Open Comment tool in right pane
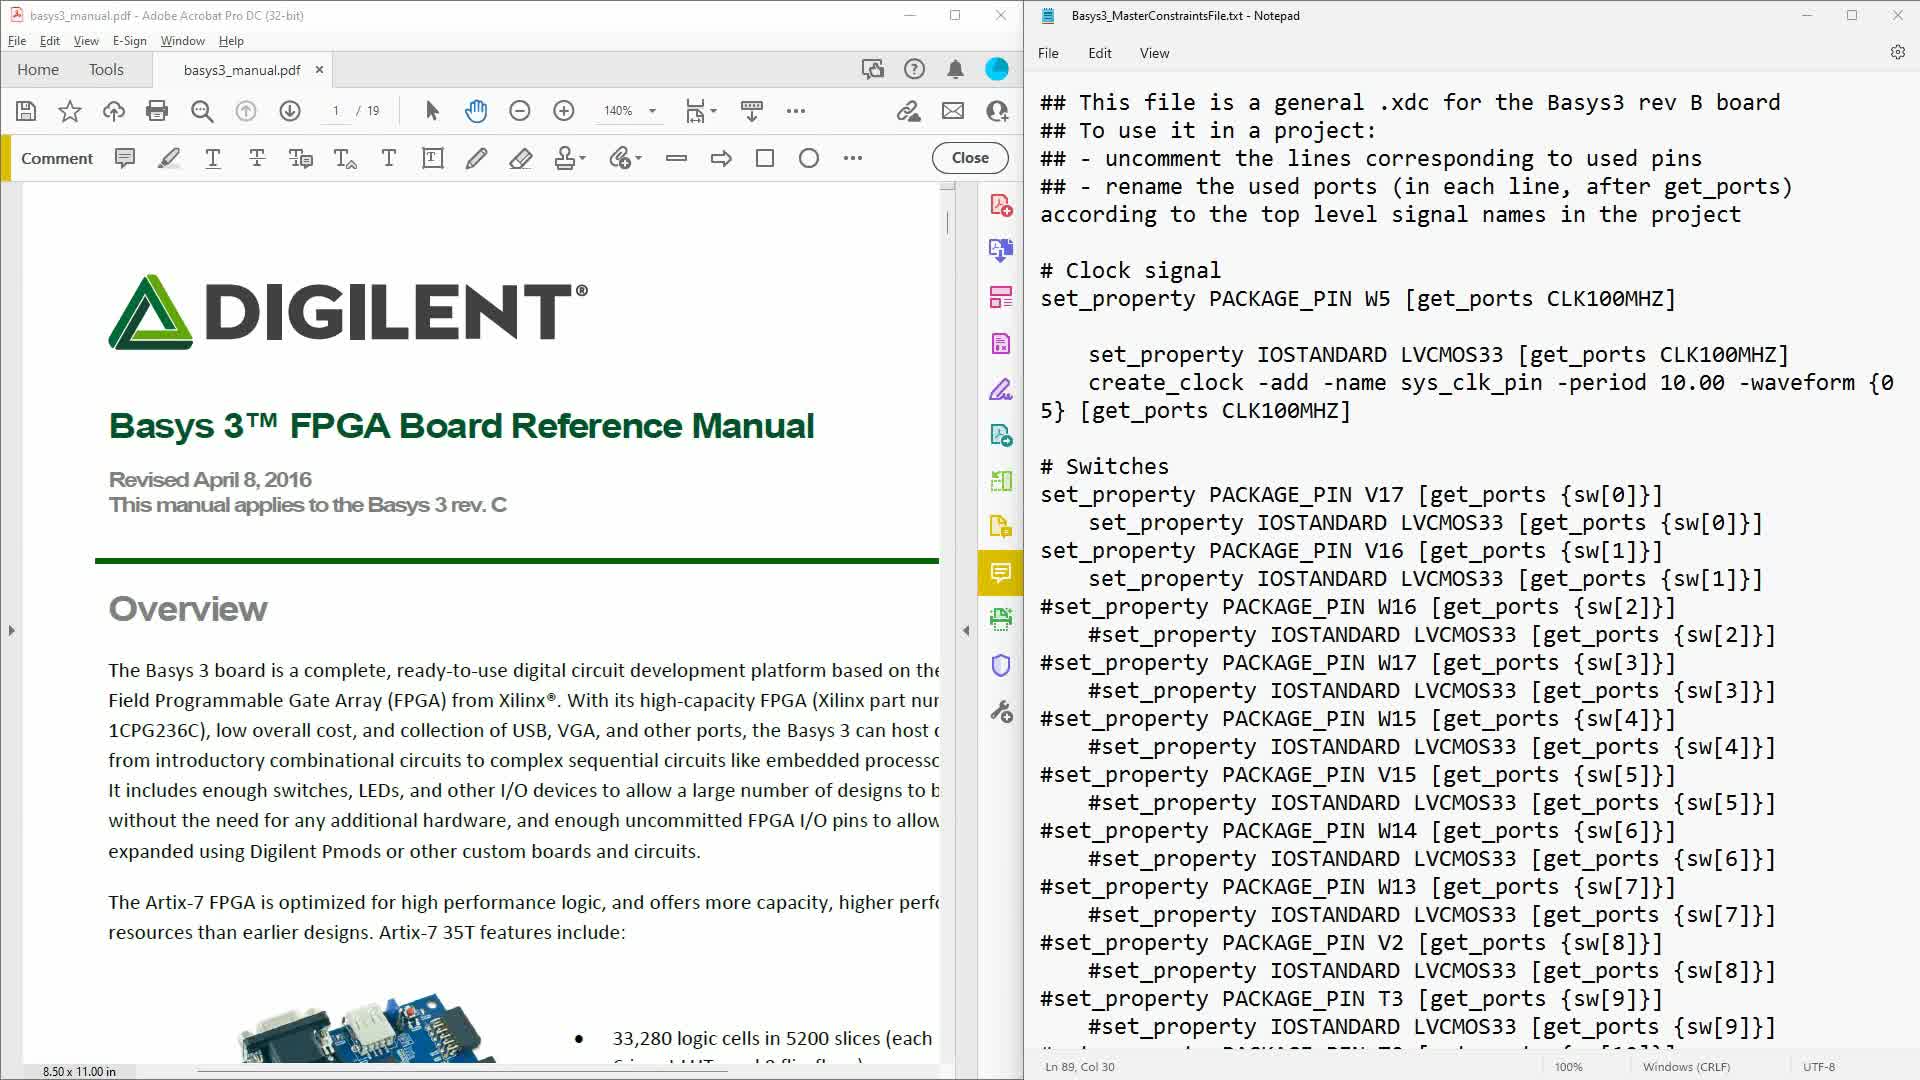The height and width of the screenshot is (1080, 1920). coord(1001,572)
